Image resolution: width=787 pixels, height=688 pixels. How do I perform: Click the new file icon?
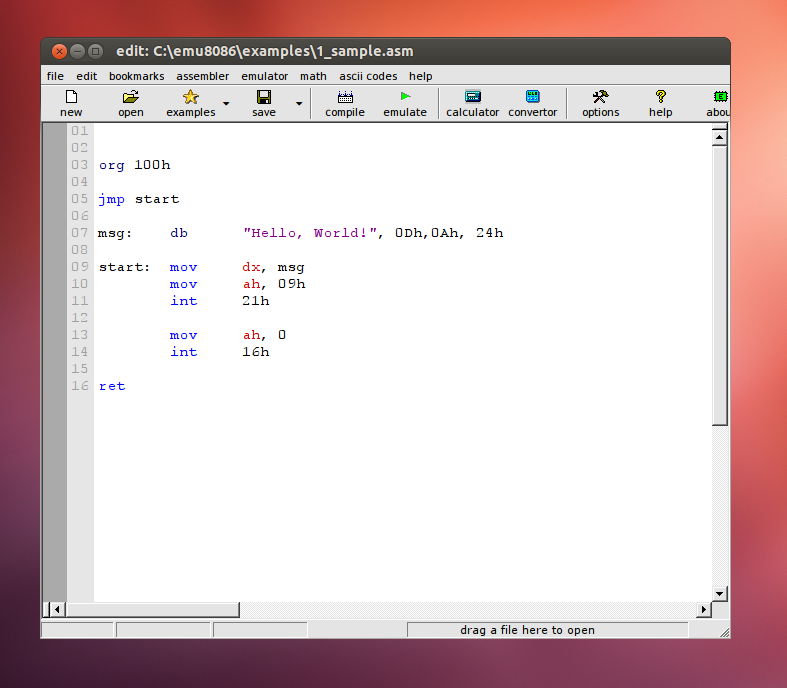click(x=71, y=96)
